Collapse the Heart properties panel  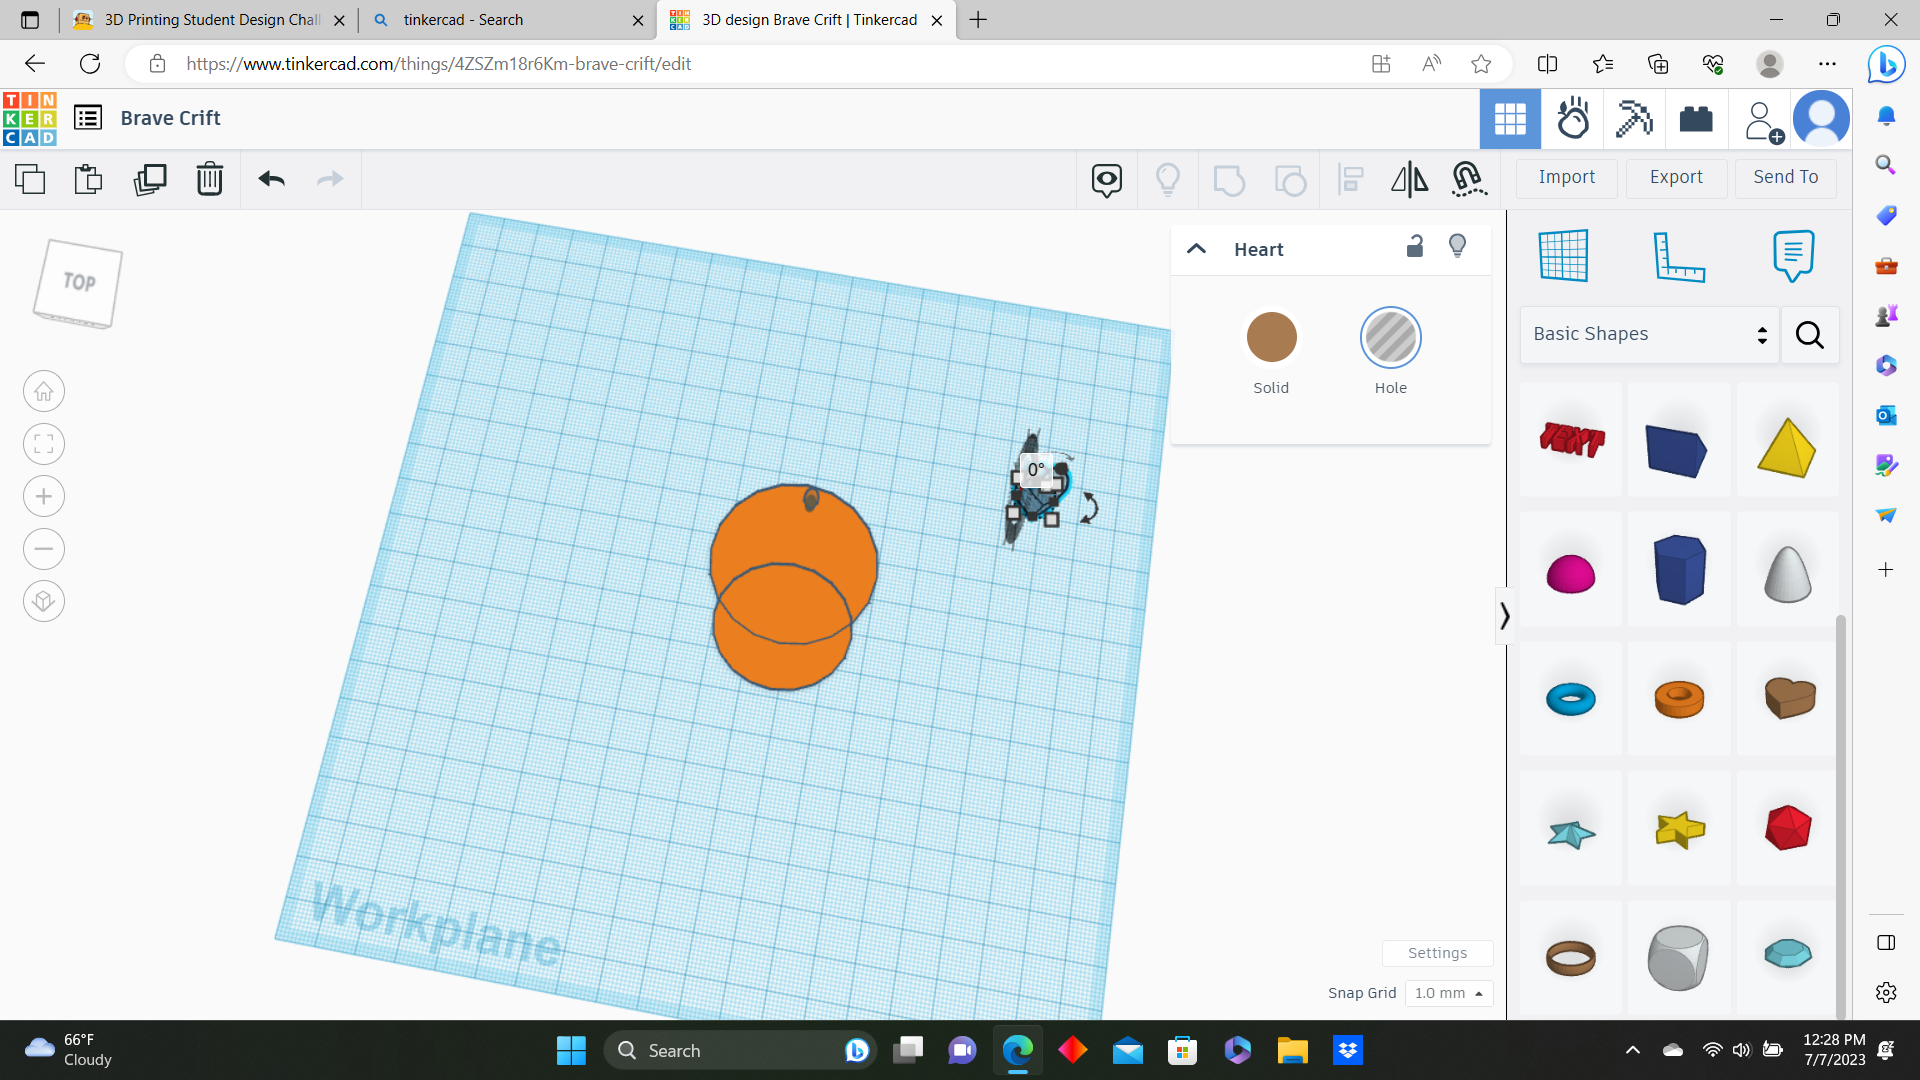coord(1196,249)
